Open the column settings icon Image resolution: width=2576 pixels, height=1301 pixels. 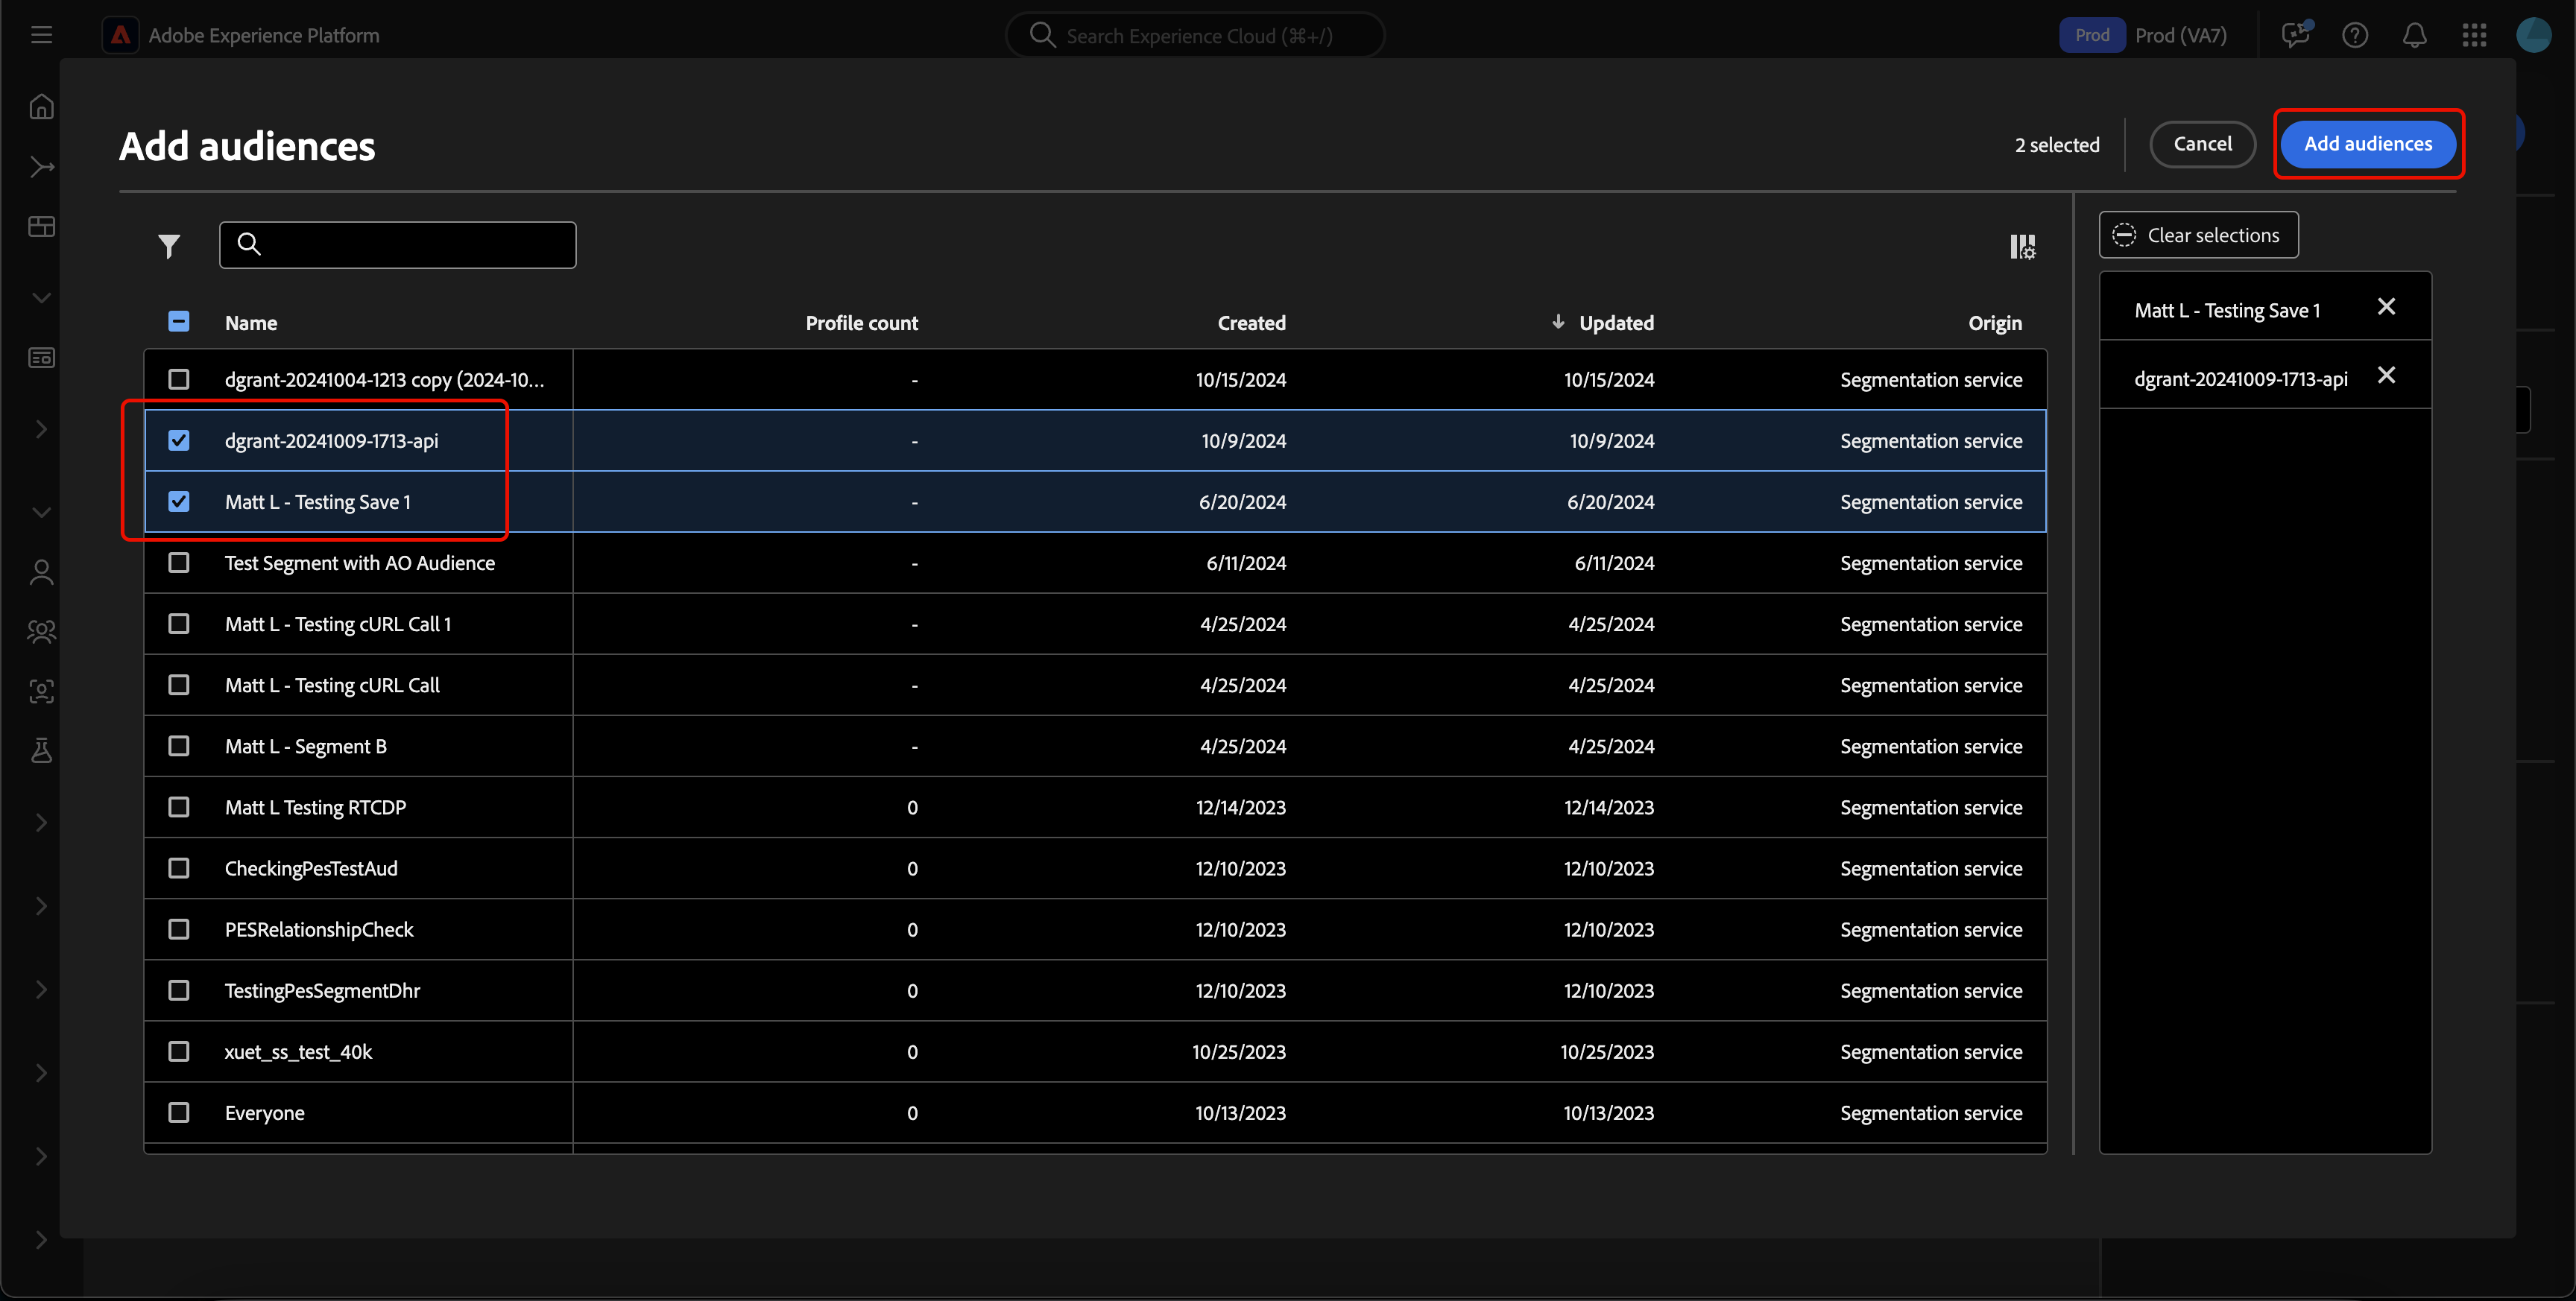[x=2022, y=246]
